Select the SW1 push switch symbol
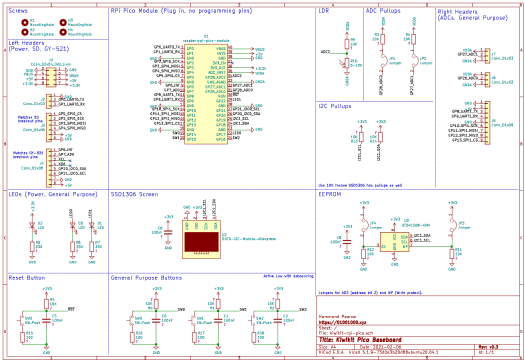Viewport: 525px width, 362px height. (193, 321)
